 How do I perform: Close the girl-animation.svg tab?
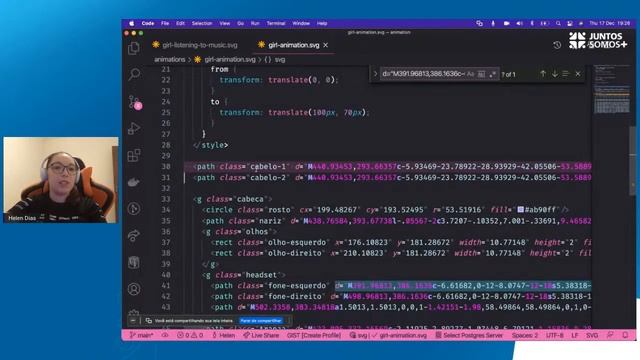(326, 45)
